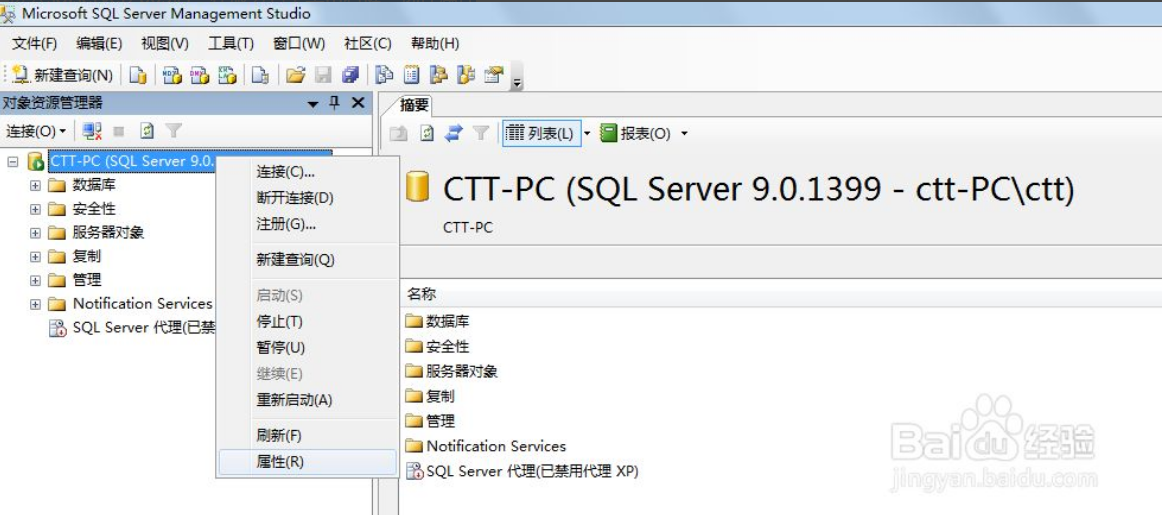Image resolution: width=1162 pixels, height=515 pixels.
Task: Switch to the 摘要 tab
Action: pyautogui.click(x=414, y=105)
